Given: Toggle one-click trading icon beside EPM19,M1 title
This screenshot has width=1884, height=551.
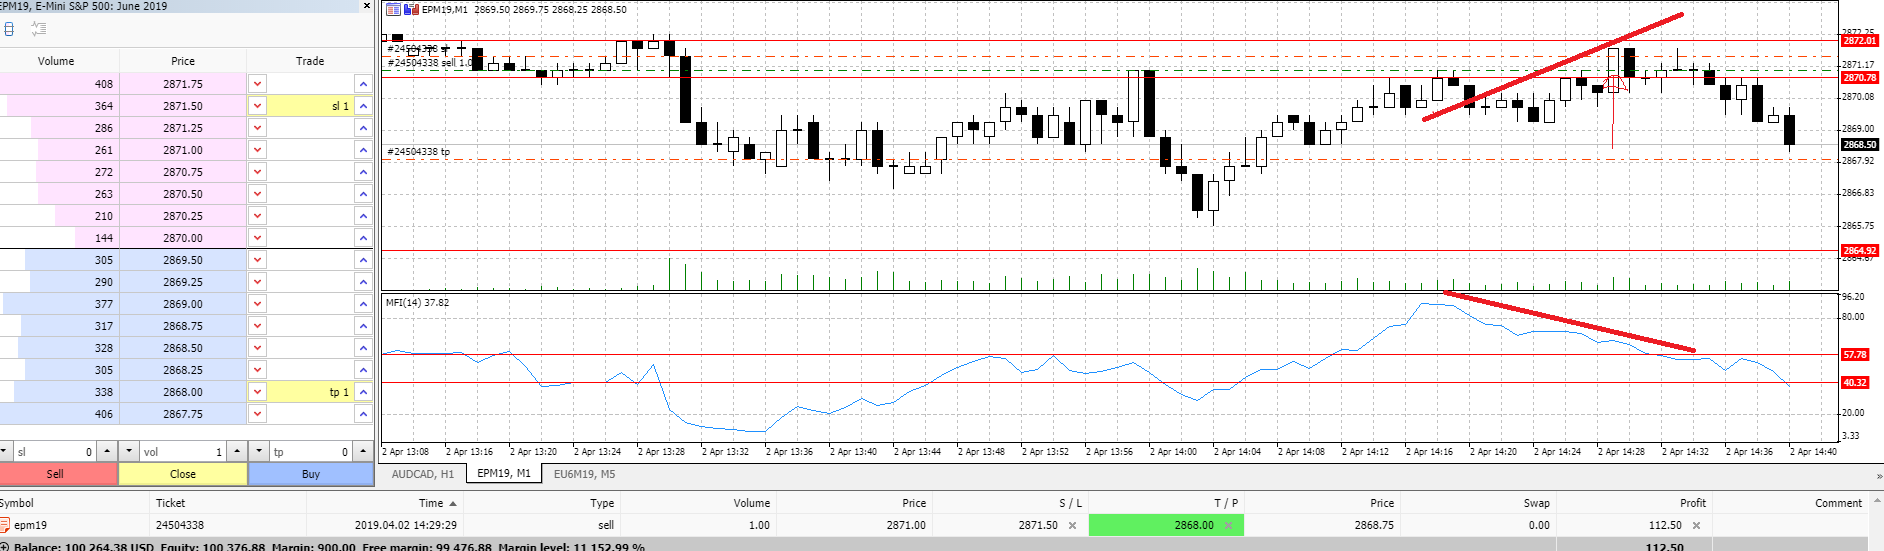Looking at the screenshot, I should click(411, 10).
